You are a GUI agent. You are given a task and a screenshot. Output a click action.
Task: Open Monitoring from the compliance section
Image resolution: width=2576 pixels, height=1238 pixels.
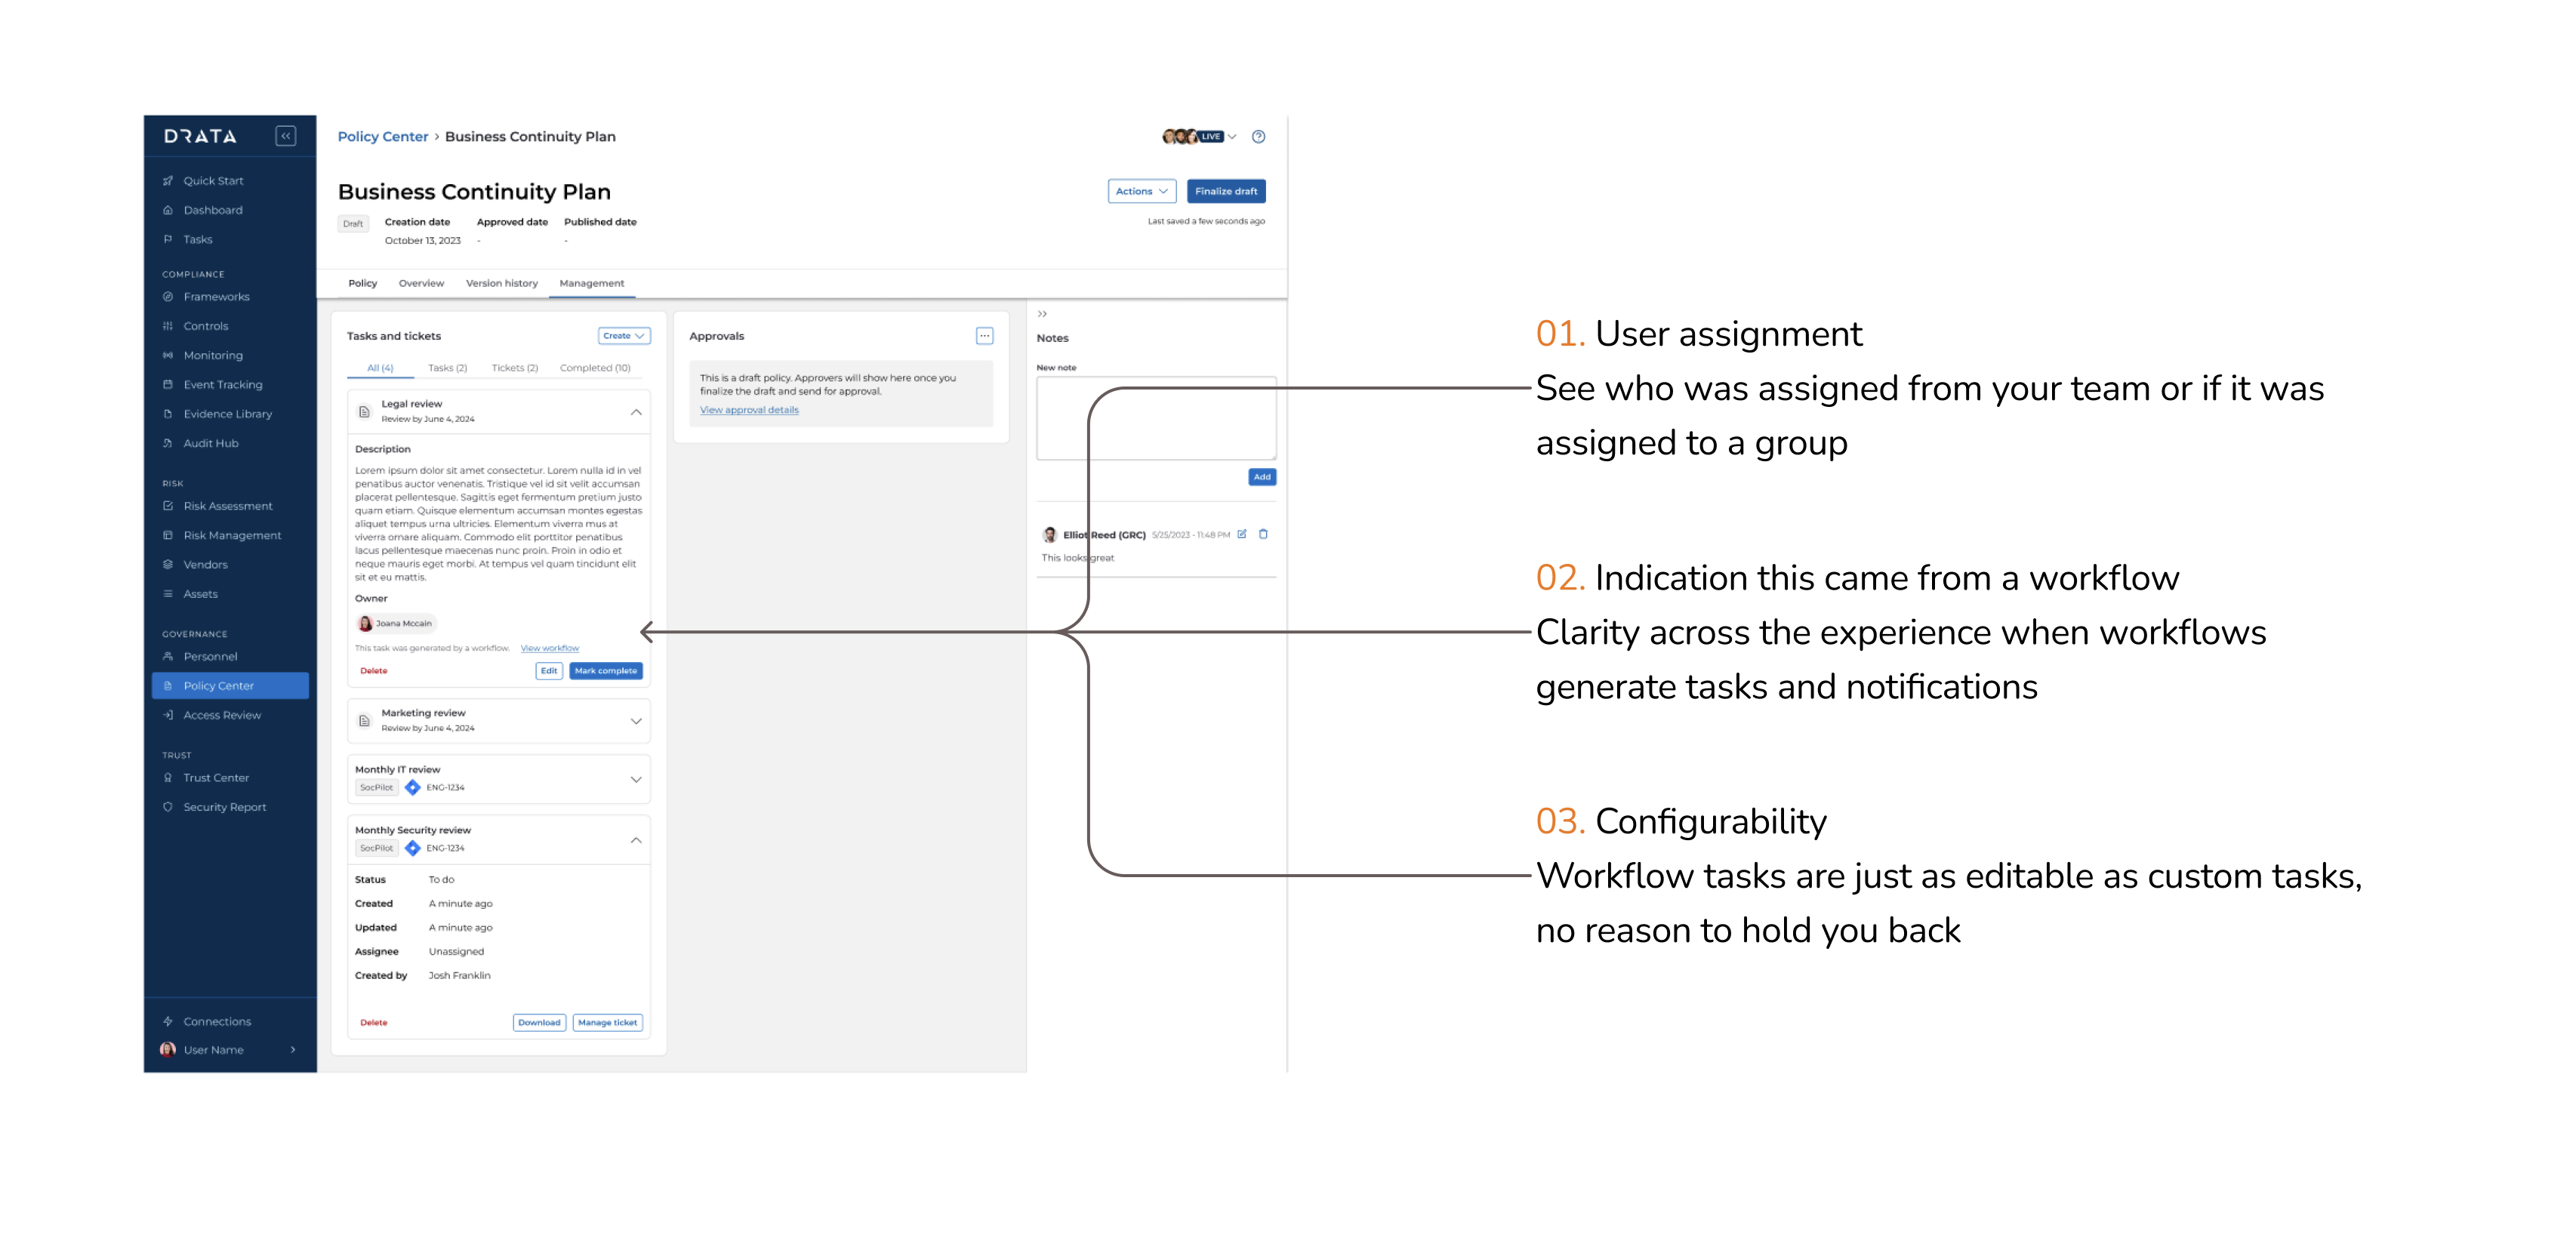pyautogui.click(x=213, y=355)
